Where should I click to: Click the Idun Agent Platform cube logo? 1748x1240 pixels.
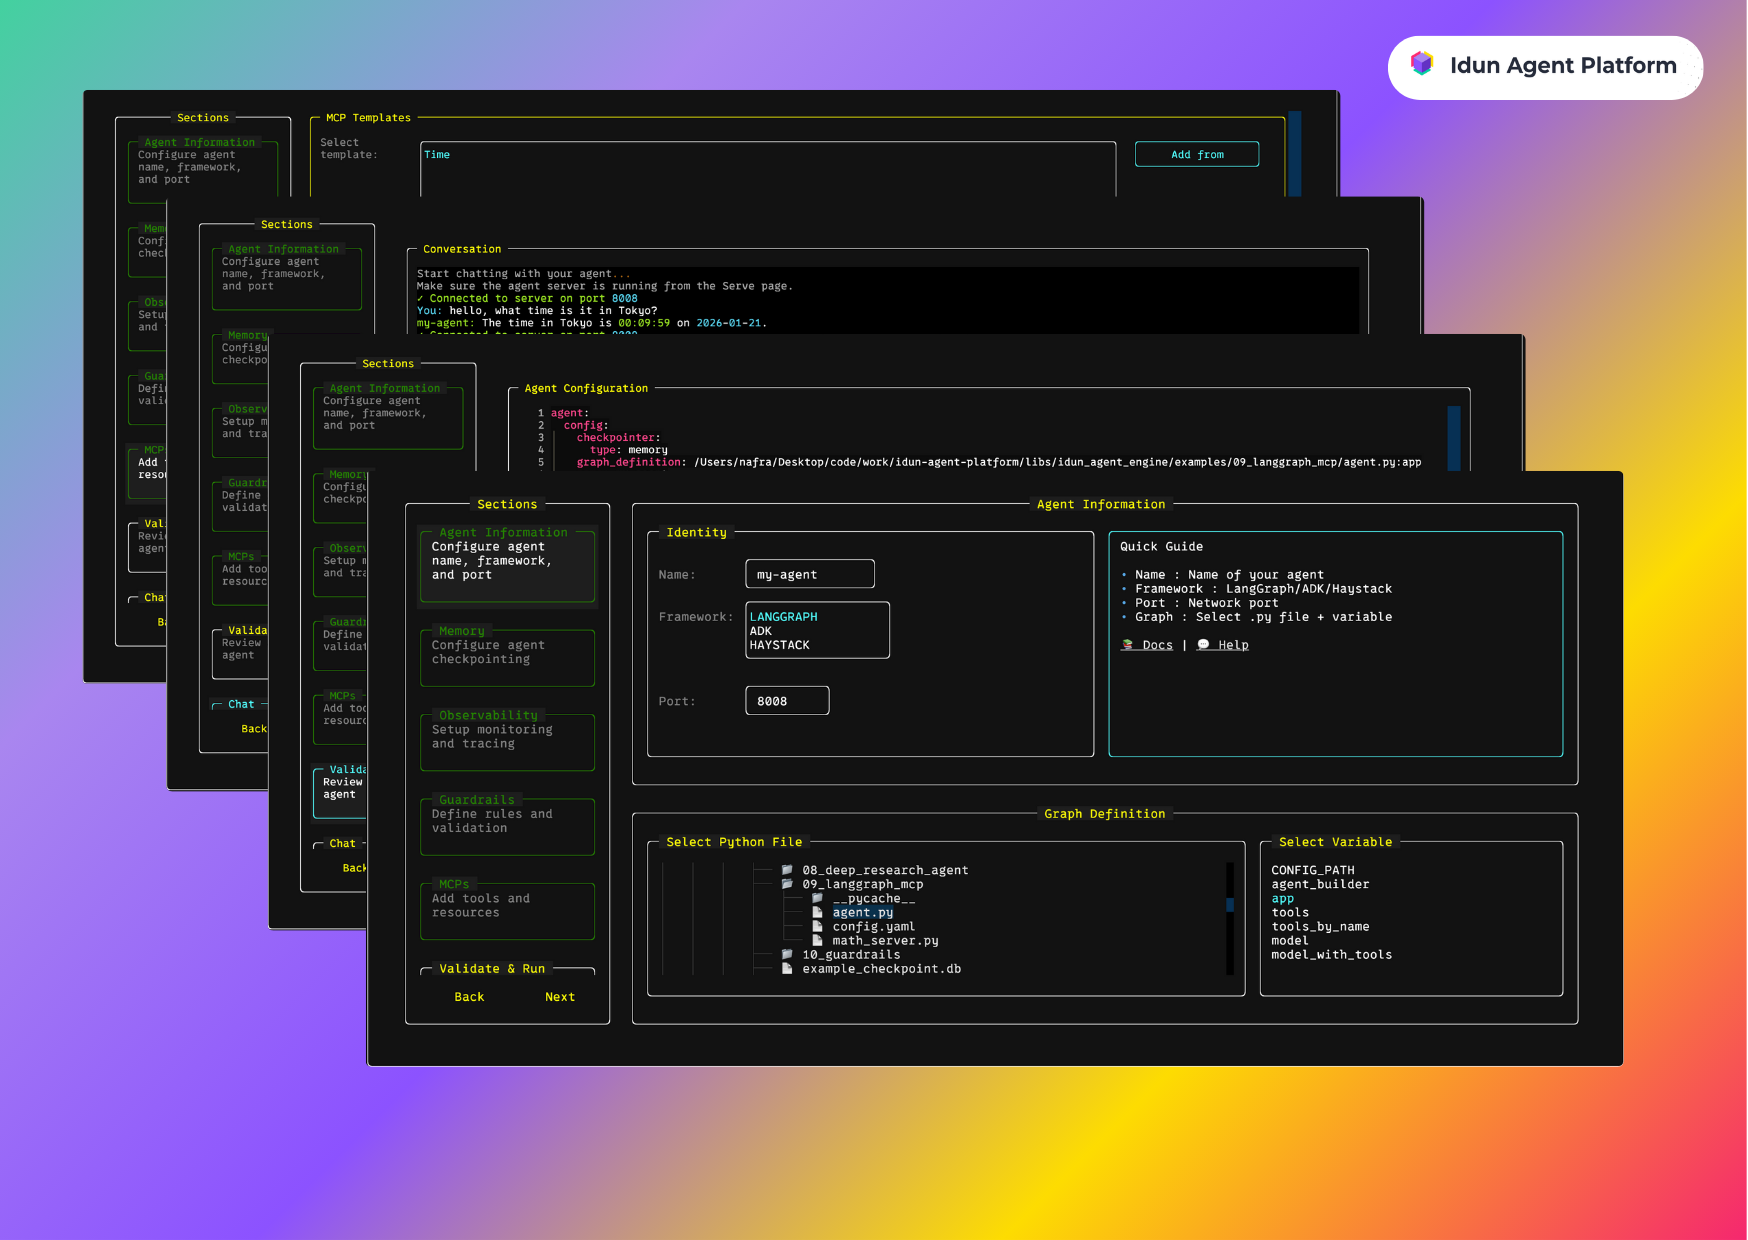1421,64
